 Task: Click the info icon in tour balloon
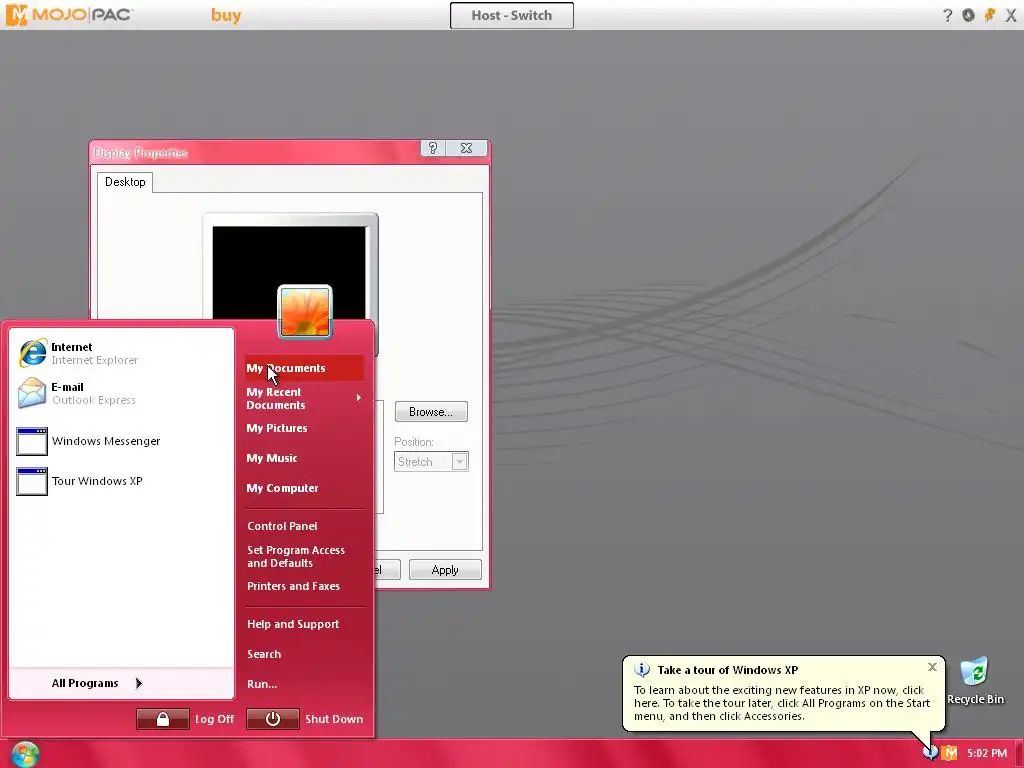tap(642, 670)
